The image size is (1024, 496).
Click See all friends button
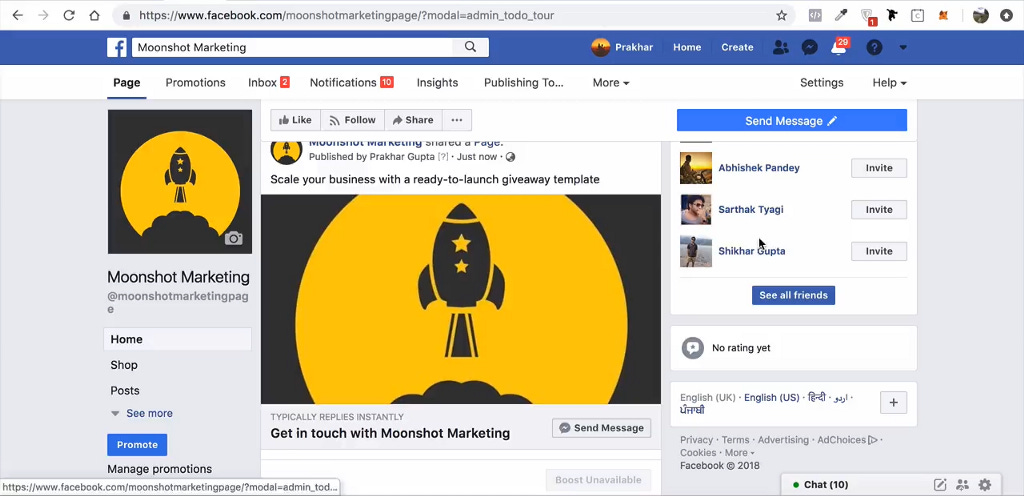tap(793, 295)
